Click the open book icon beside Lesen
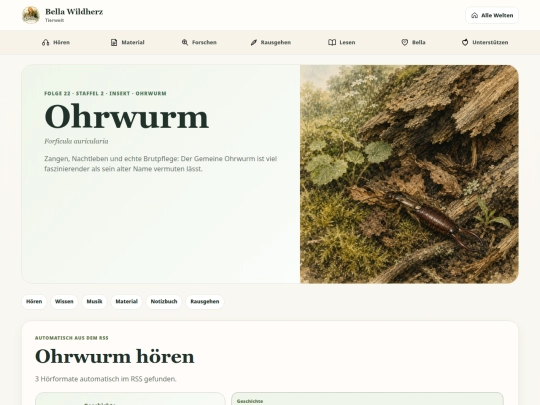Viewport: 540px width, 405px height. pyautogui.click(x=332, y=42)
